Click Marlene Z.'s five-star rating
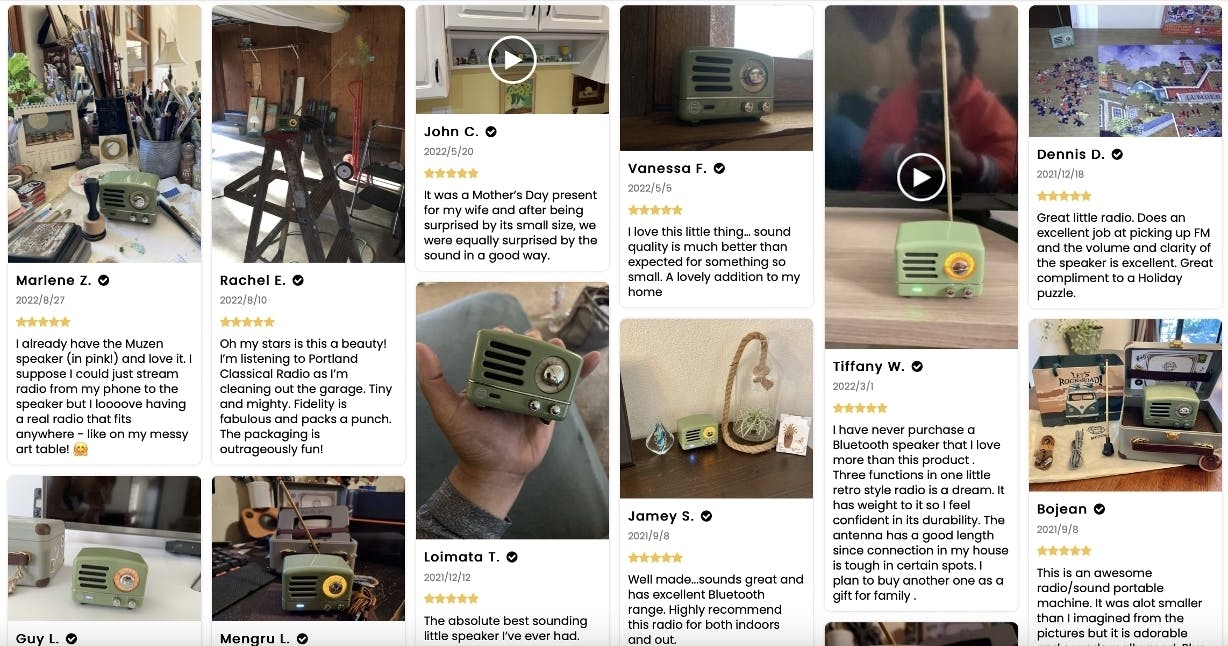Image resolution: width=1228 pixels, height=646 pixels. [x=43, y=322]
